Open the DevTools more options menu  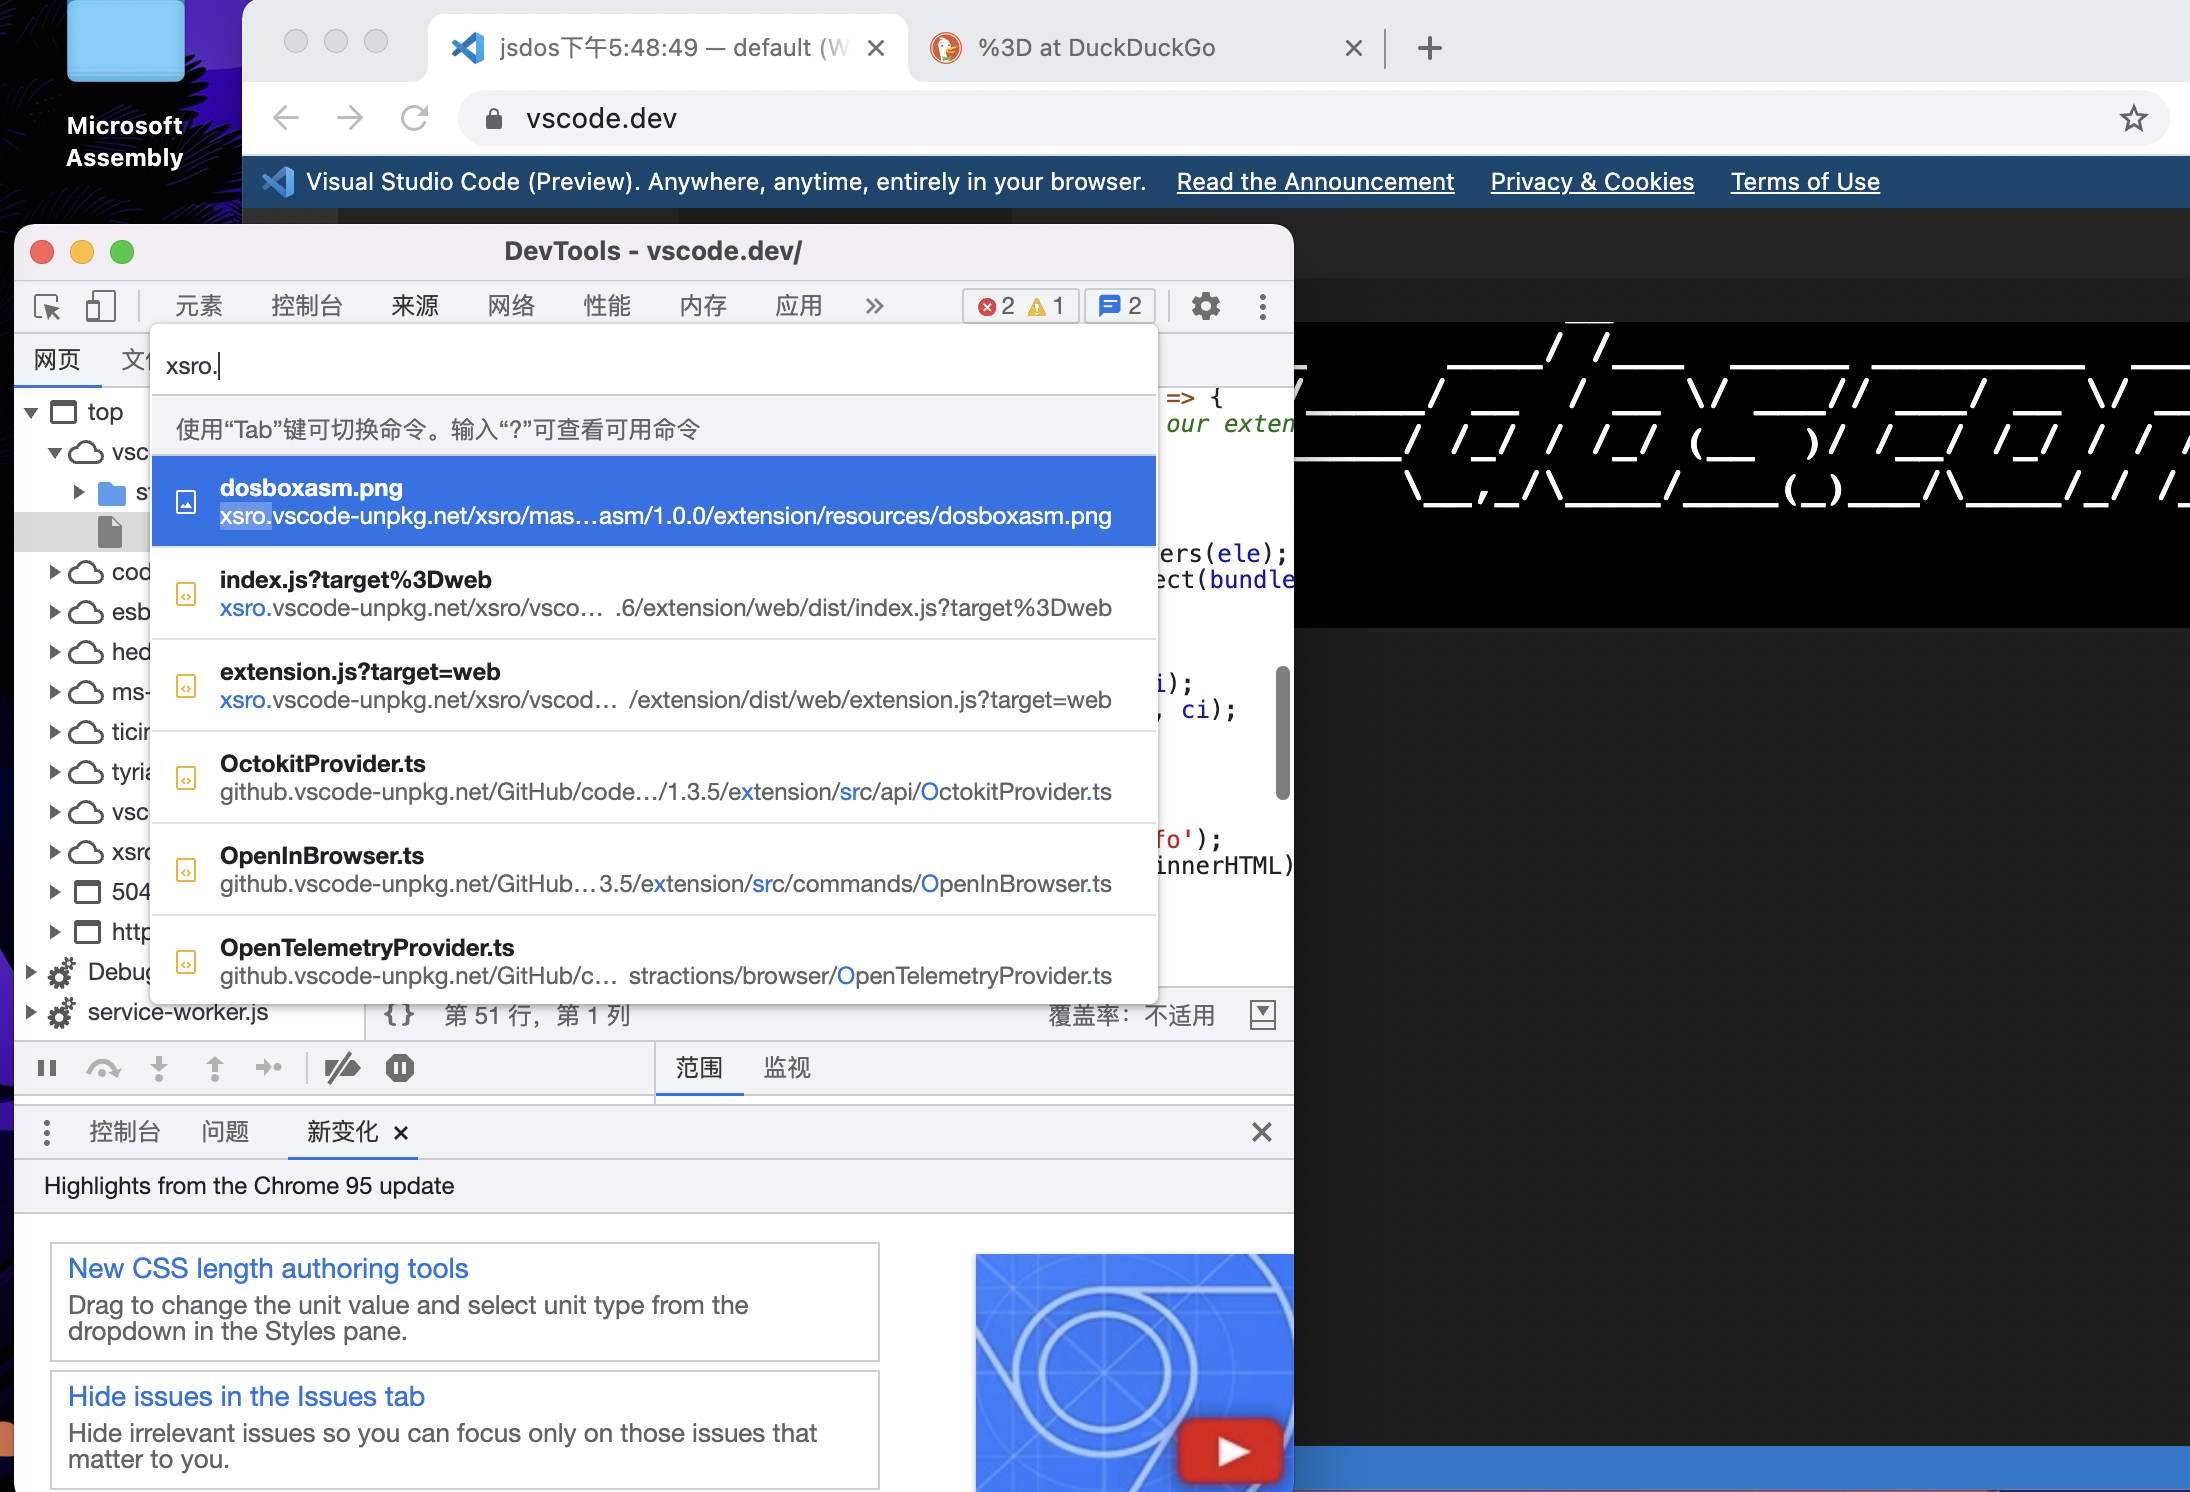click(x=1263, y=306)
